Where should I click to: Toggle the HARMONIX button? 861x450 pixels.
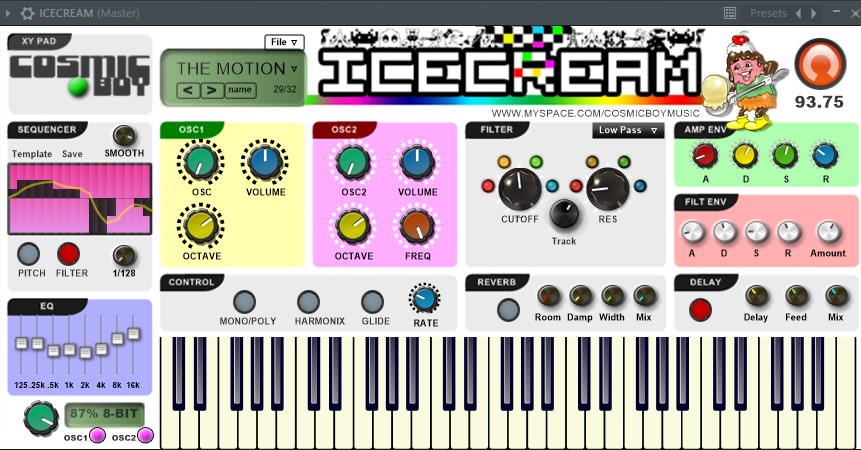pyautogui.click(x=309, y=302)
